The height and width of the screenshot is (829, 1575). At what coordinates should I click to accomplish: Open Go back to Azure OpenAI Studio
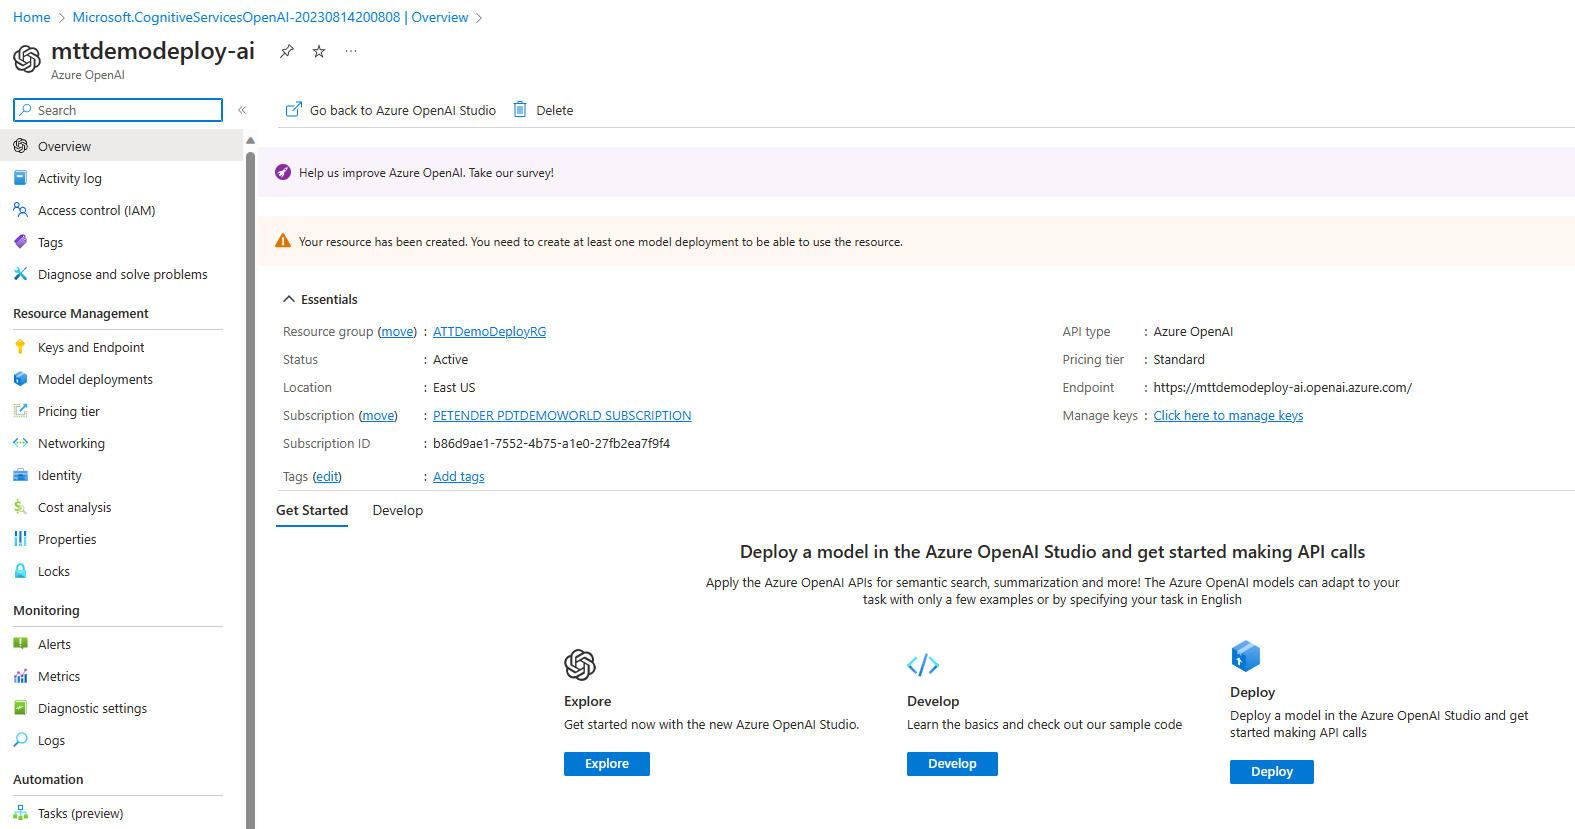[x=391, y=110]
